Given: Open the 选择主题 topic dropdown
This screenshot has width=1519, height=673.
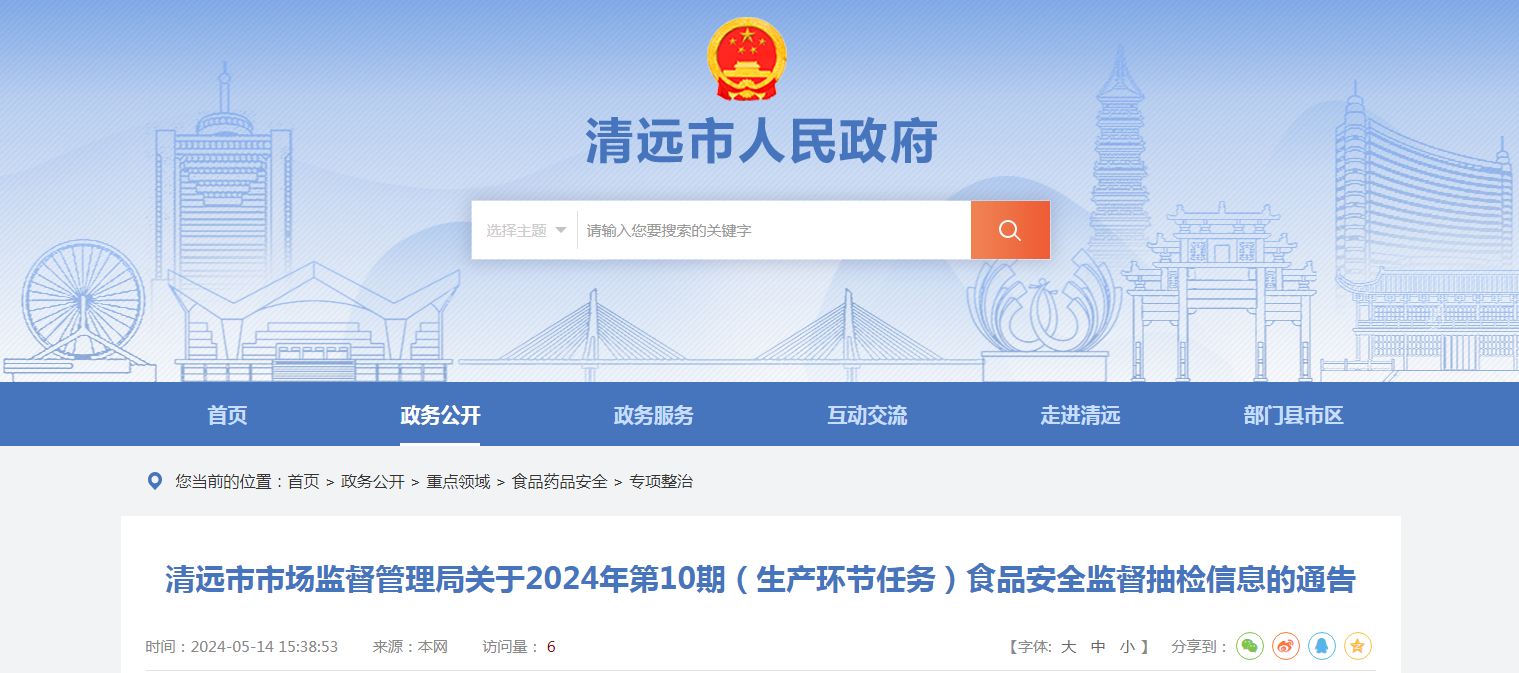Looking at the screenshot, I should [x=526, y=230].
